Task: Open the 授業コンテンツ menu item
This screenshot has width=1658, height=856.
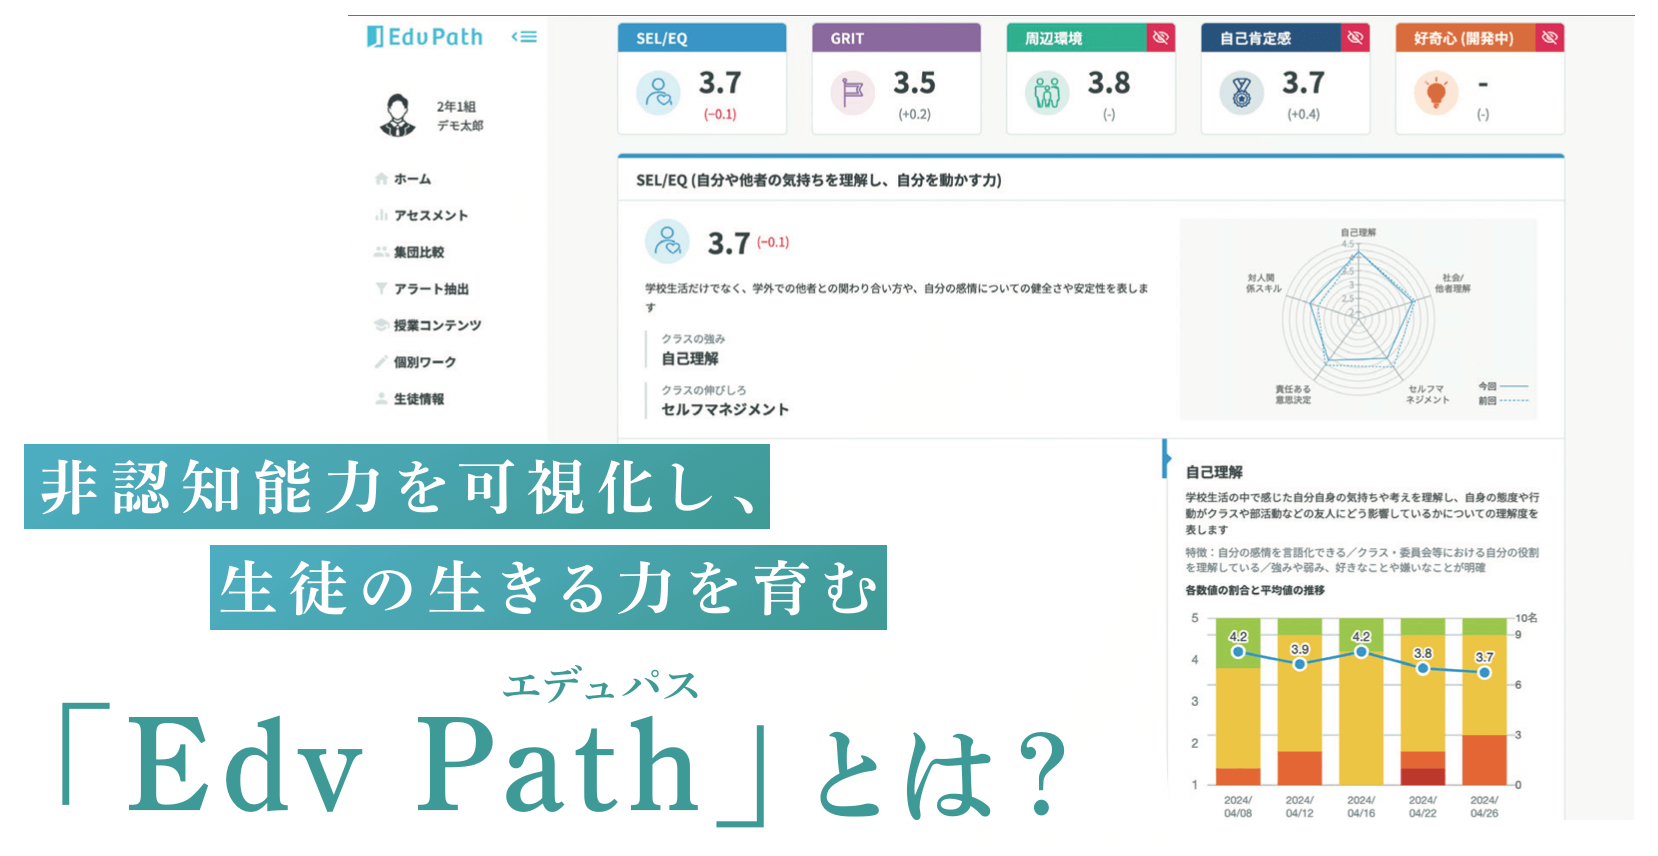Action: point(437,325)
